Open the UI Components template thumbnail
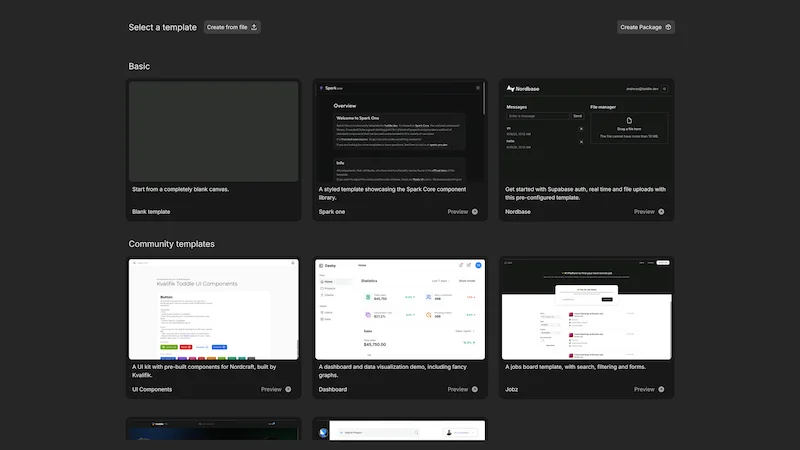Image resolution: width=800 pixels, height=450 pixels. [213, 309]
